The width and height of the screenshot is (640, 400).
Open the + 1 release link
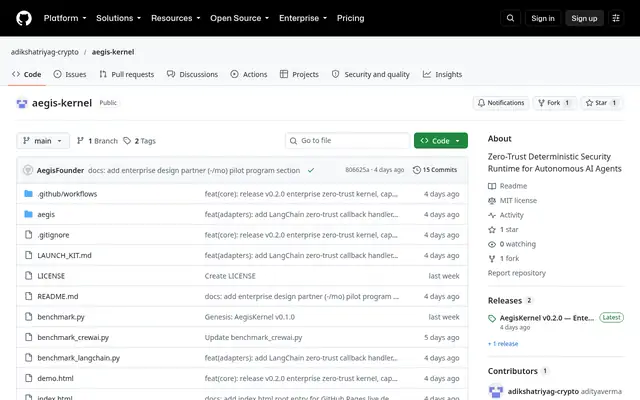(503, 344)
